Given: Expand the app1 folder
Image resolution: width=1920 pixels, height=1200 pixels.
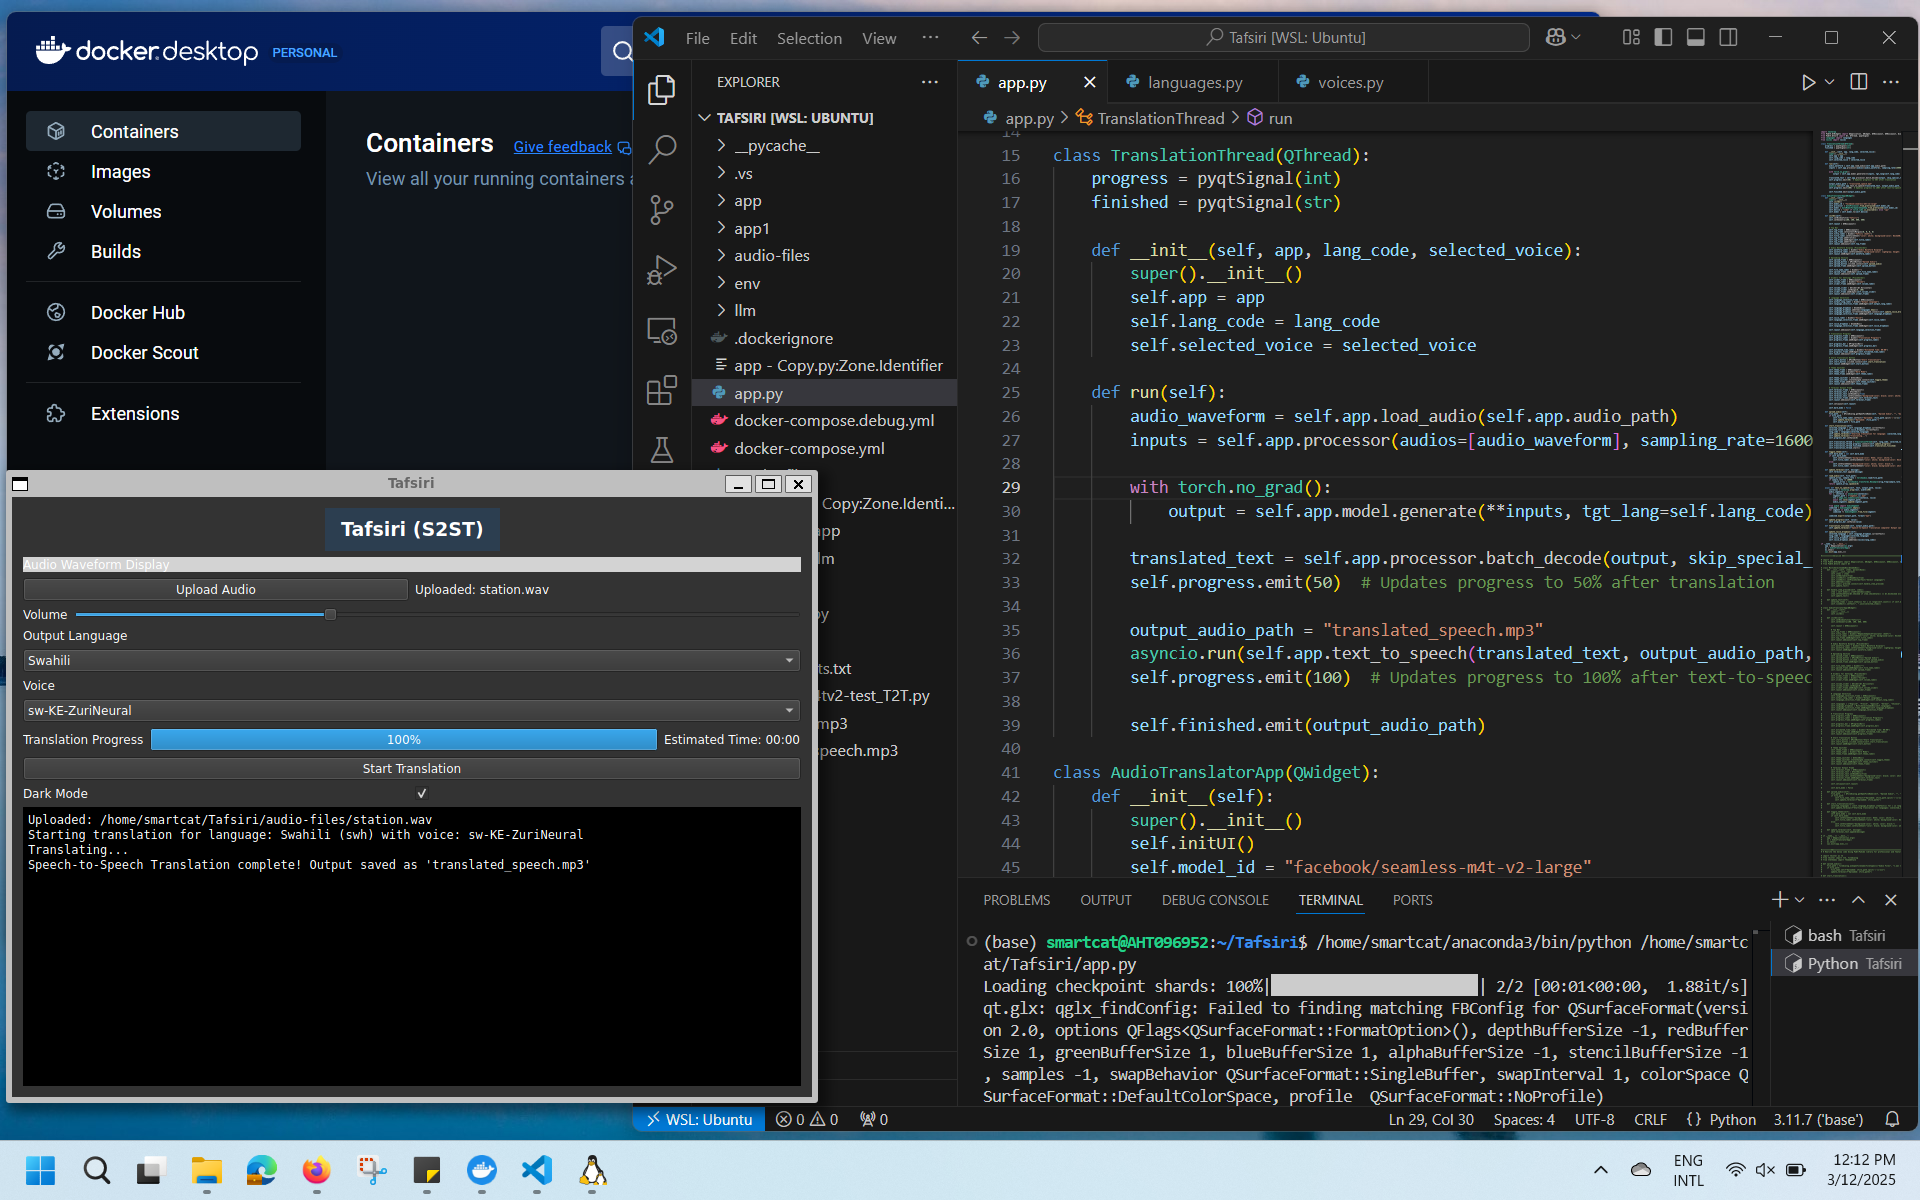Looking at the screenshot, I should 751,229.
